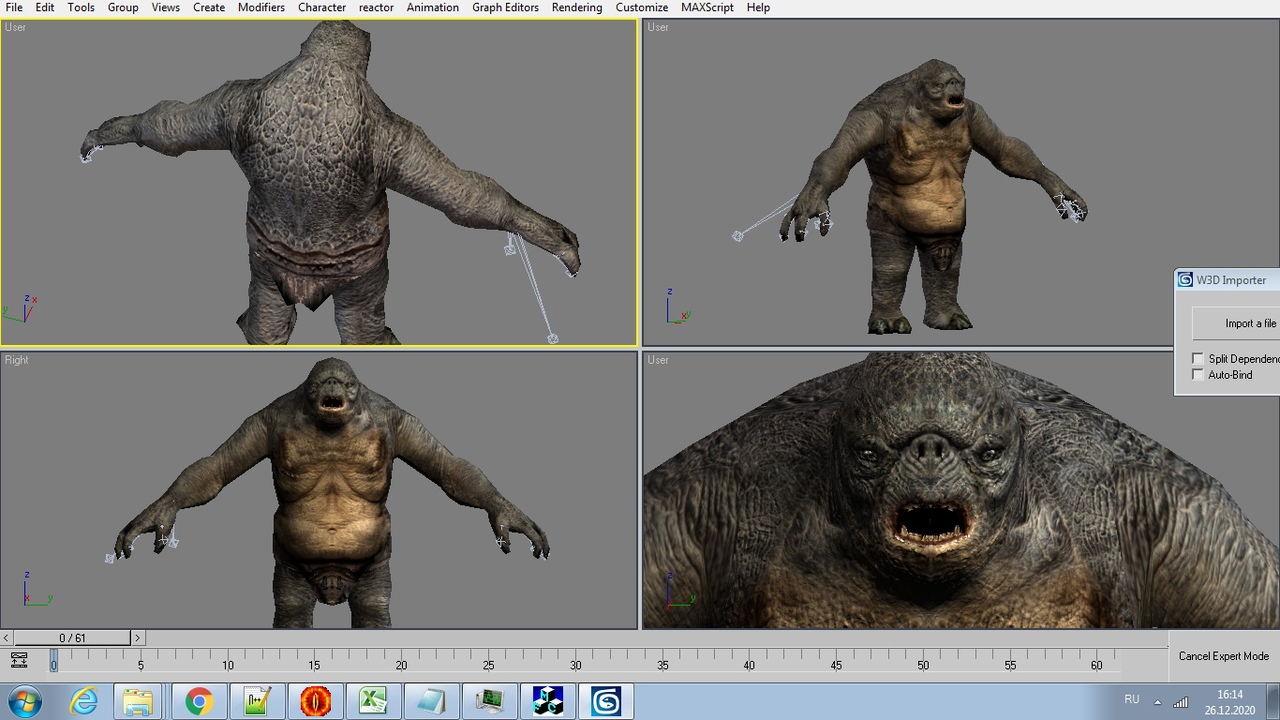
Task: Click the network signal tray icon
Action: tap(1181, 702)
